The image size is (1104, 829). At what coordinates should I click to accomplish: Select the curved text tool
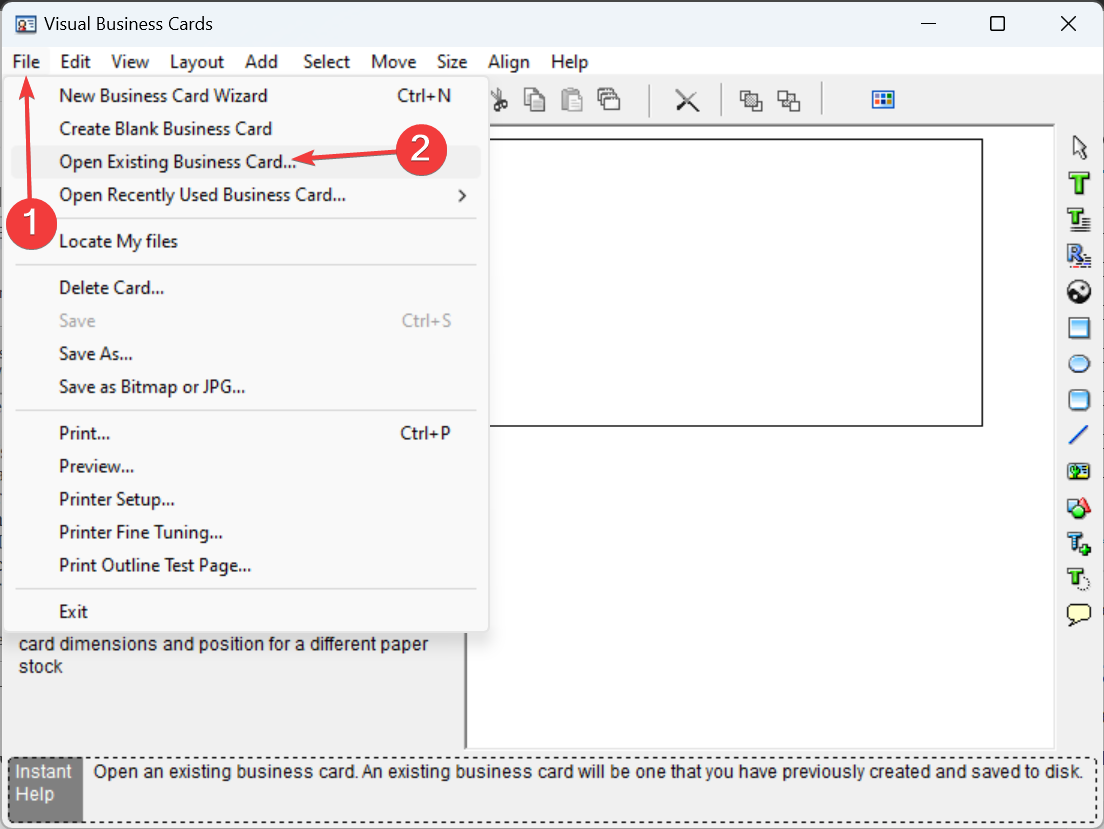[1079, 579]
